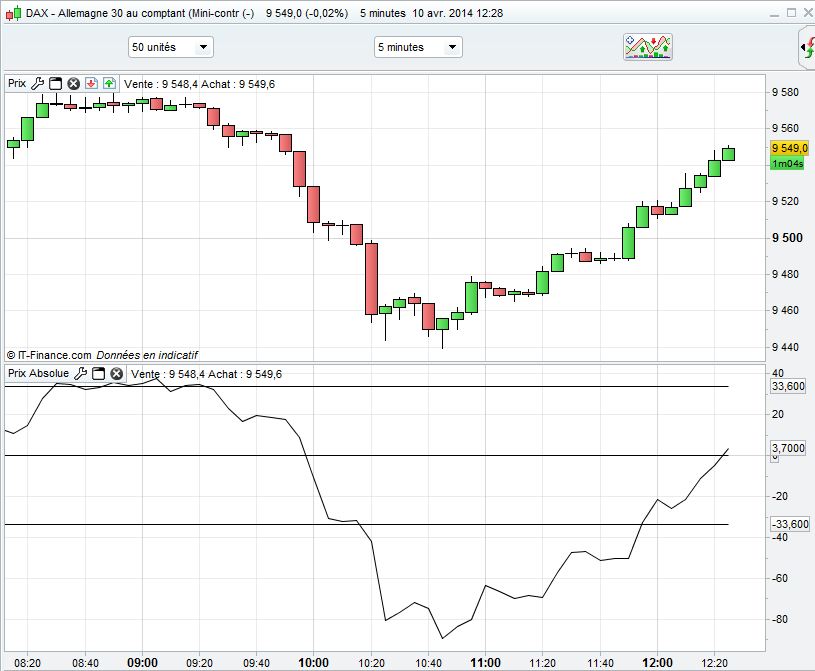Select the 3,7000 indicator value label
The height and width of the screenshot is (671, 815).
788,448
